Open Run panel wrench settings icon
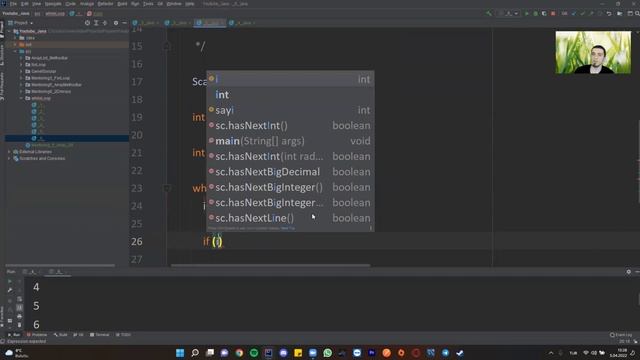640x360 pixels. pyautogui.click(x=10, y=290)
